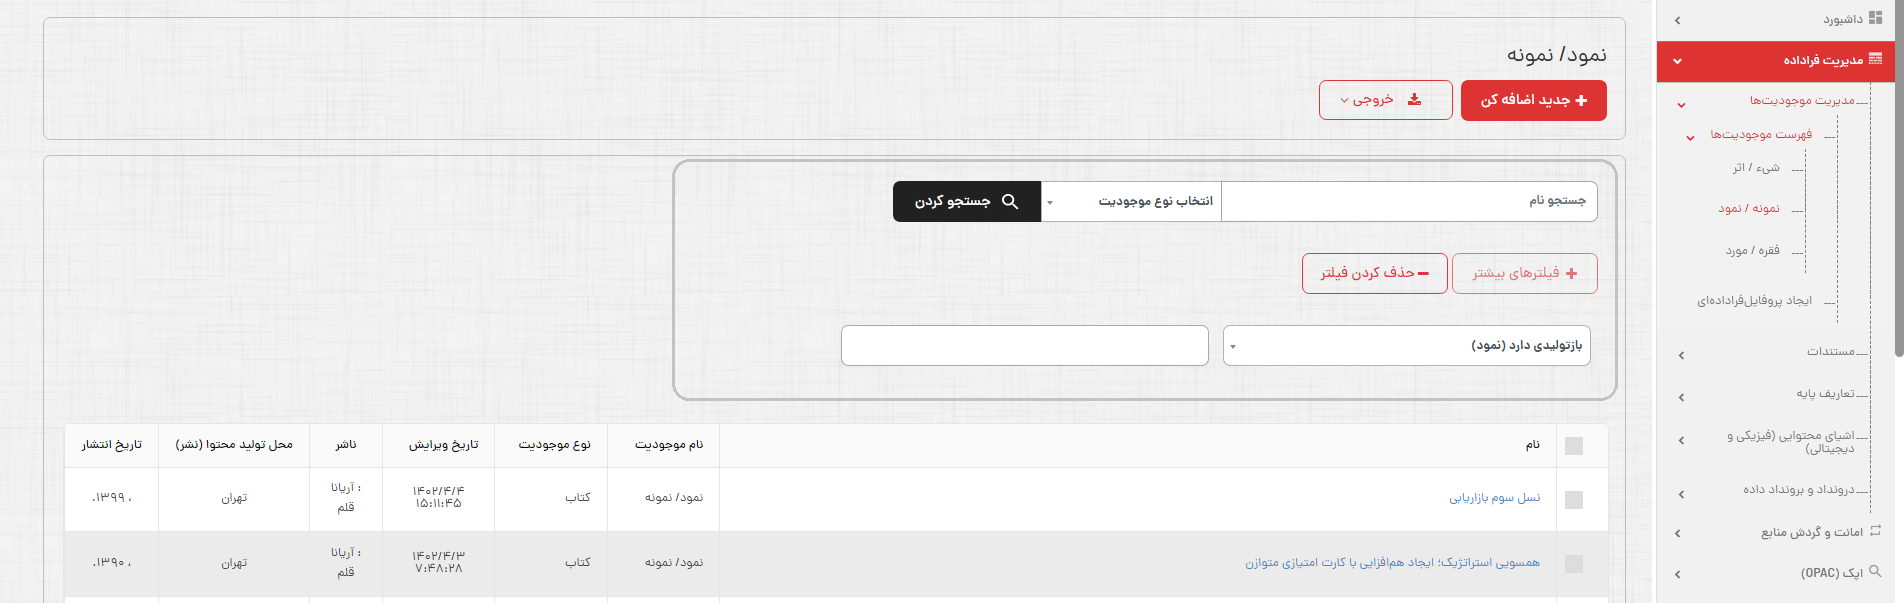This screenshot has width=1904, height=603.
Task: Click the plus icon on فیلترهای بیشتر
Action: click(x=1571, y=273)
